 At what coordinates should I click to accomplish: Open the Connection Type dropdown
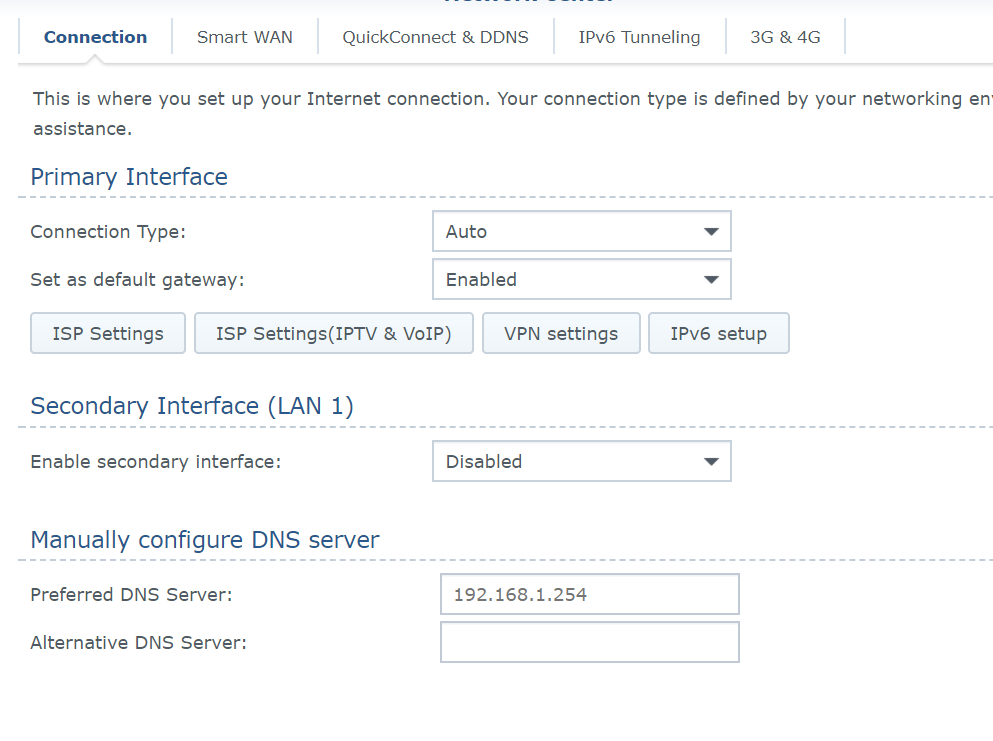tap(581, 231)
